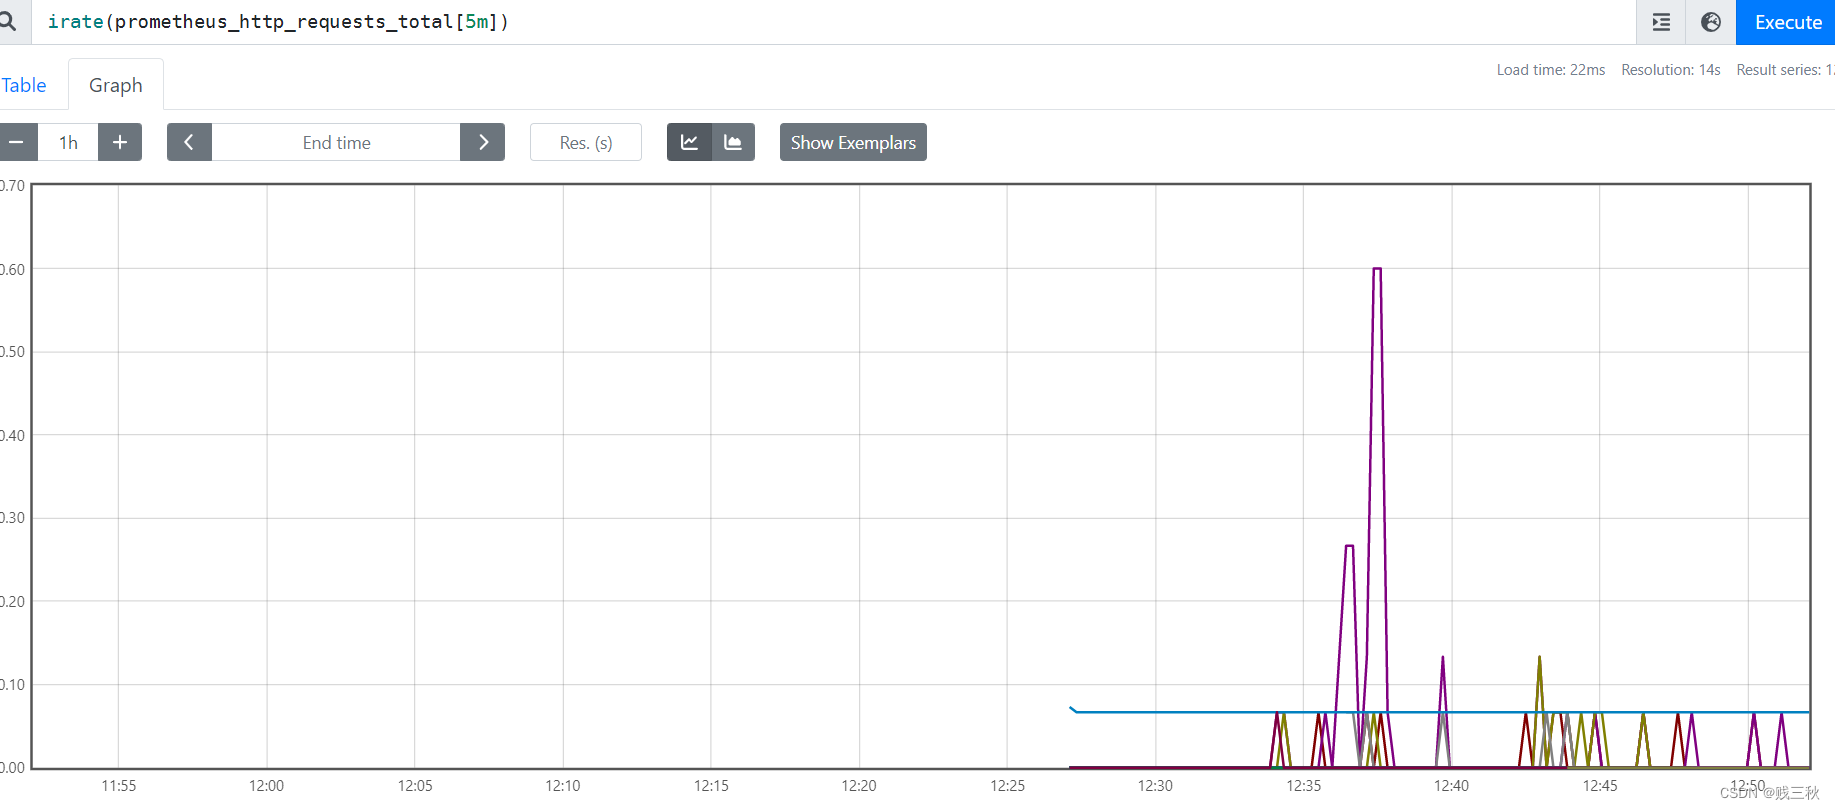This screenshot has height=810, width=1835.
Task: Edit the 1h range field
Action: coord(68,142)
